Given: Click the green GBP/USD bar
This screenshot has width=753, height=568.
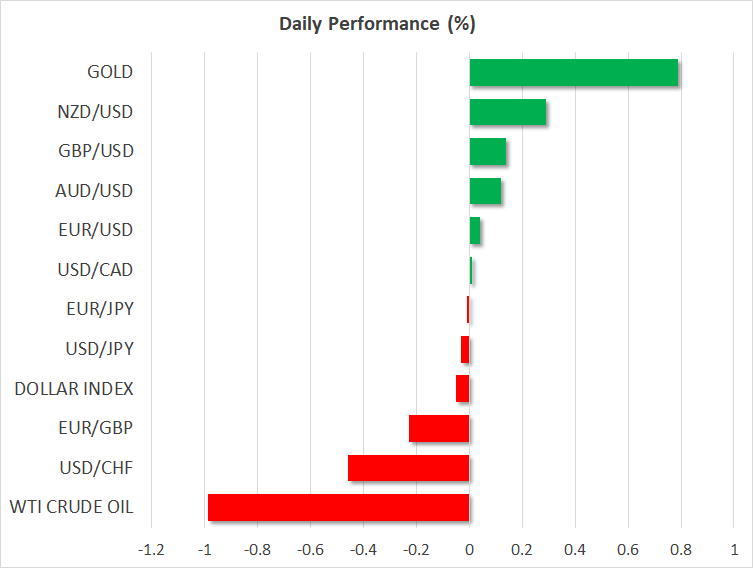Looking at the screenshot, I should pos(487,152).
